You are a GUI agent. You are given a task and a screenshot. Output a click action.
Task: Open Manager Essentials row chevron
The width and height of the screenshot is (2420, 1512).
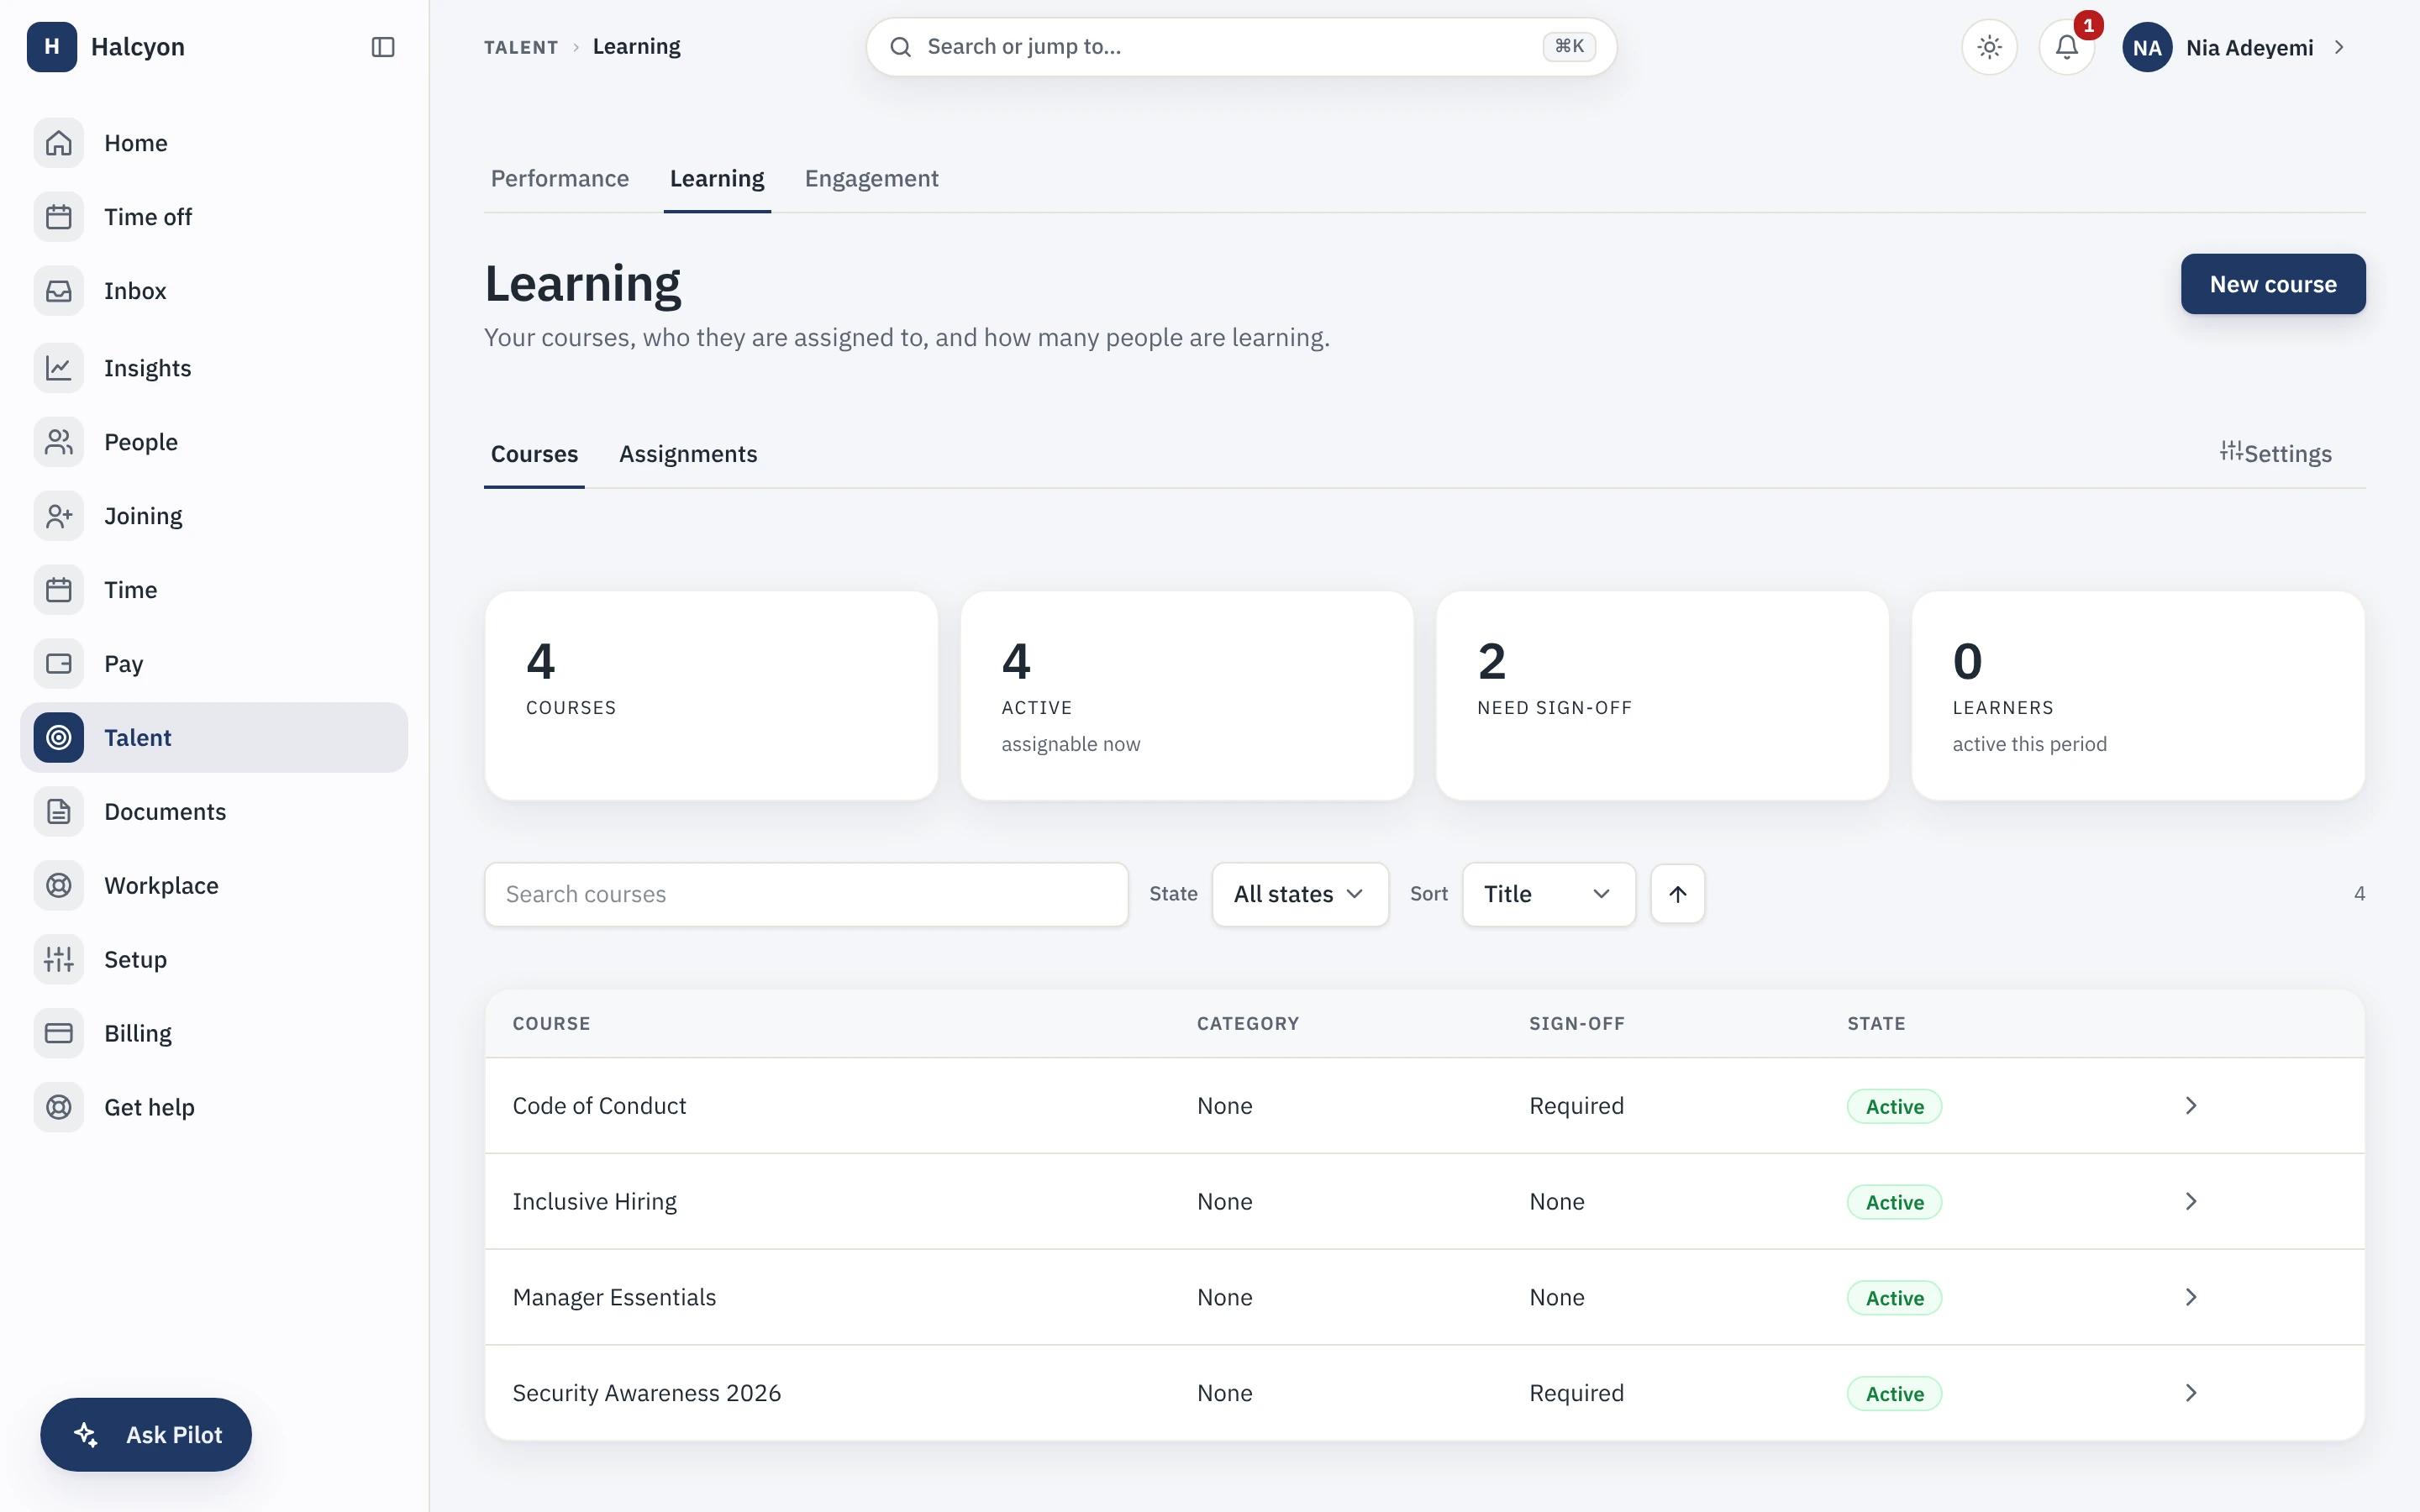click(x=2190, y=1298)
